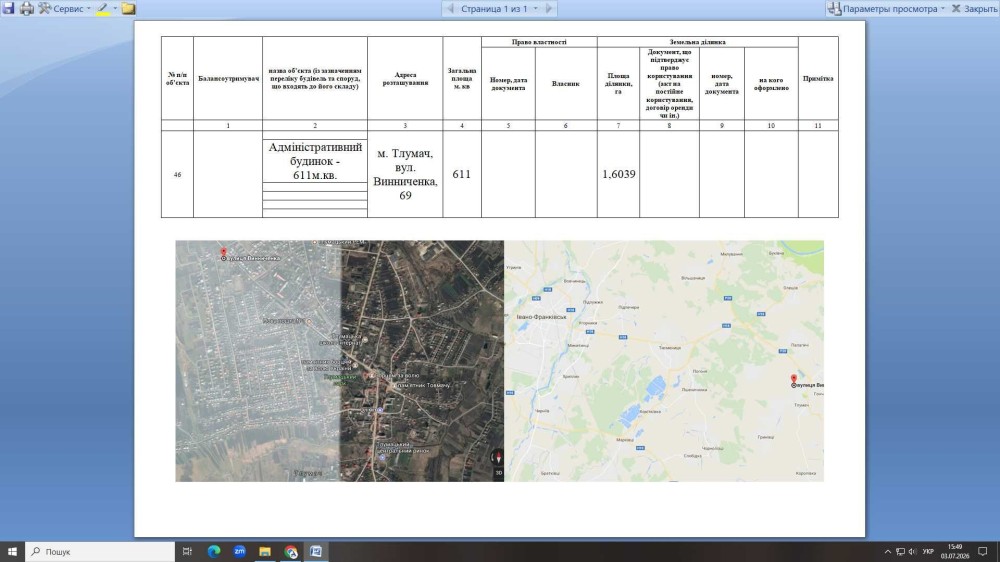The width and height of the screenshot is (1000, 562).
Task: Click the folder icon in the toolbar
Action: point(128,8)
